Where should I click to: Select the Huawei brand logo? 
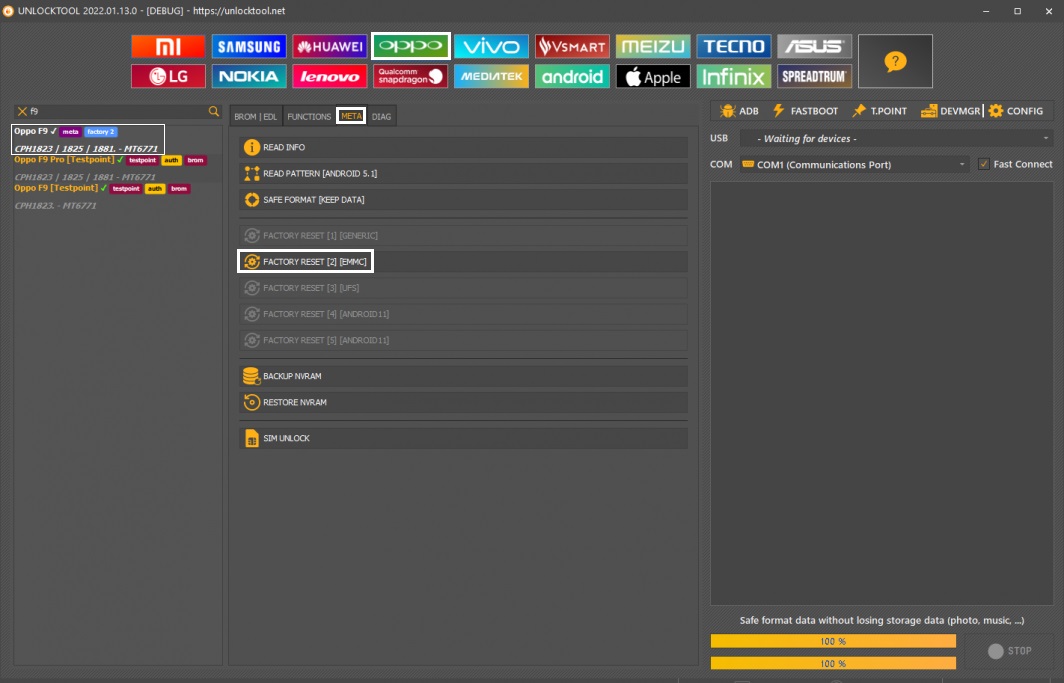point(330,46)
